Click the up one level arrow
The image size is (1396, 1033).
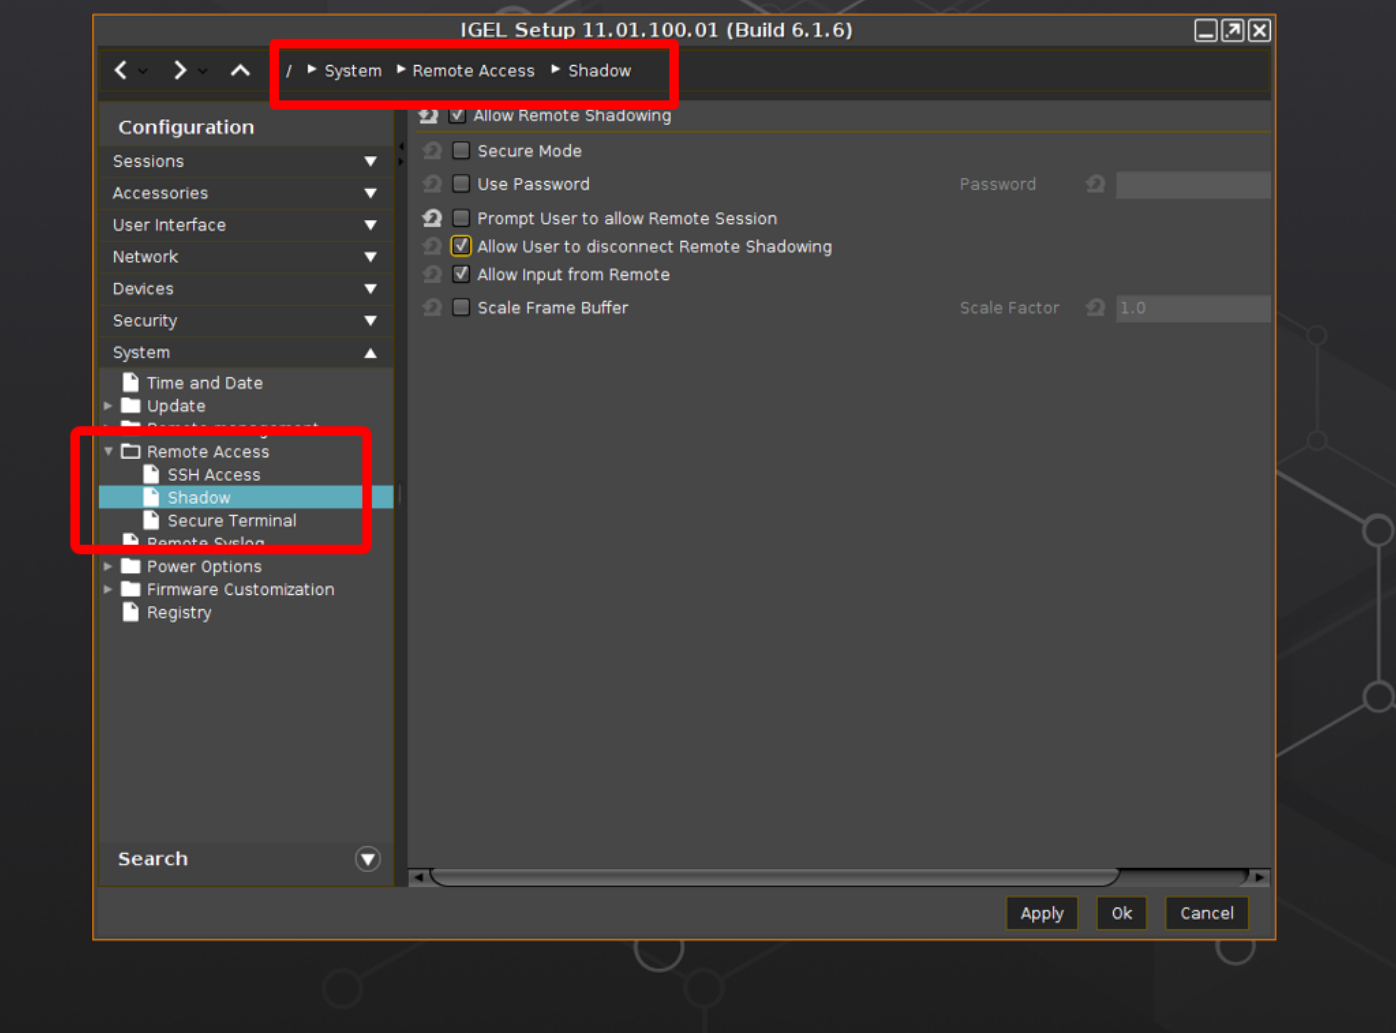[240, 70]
